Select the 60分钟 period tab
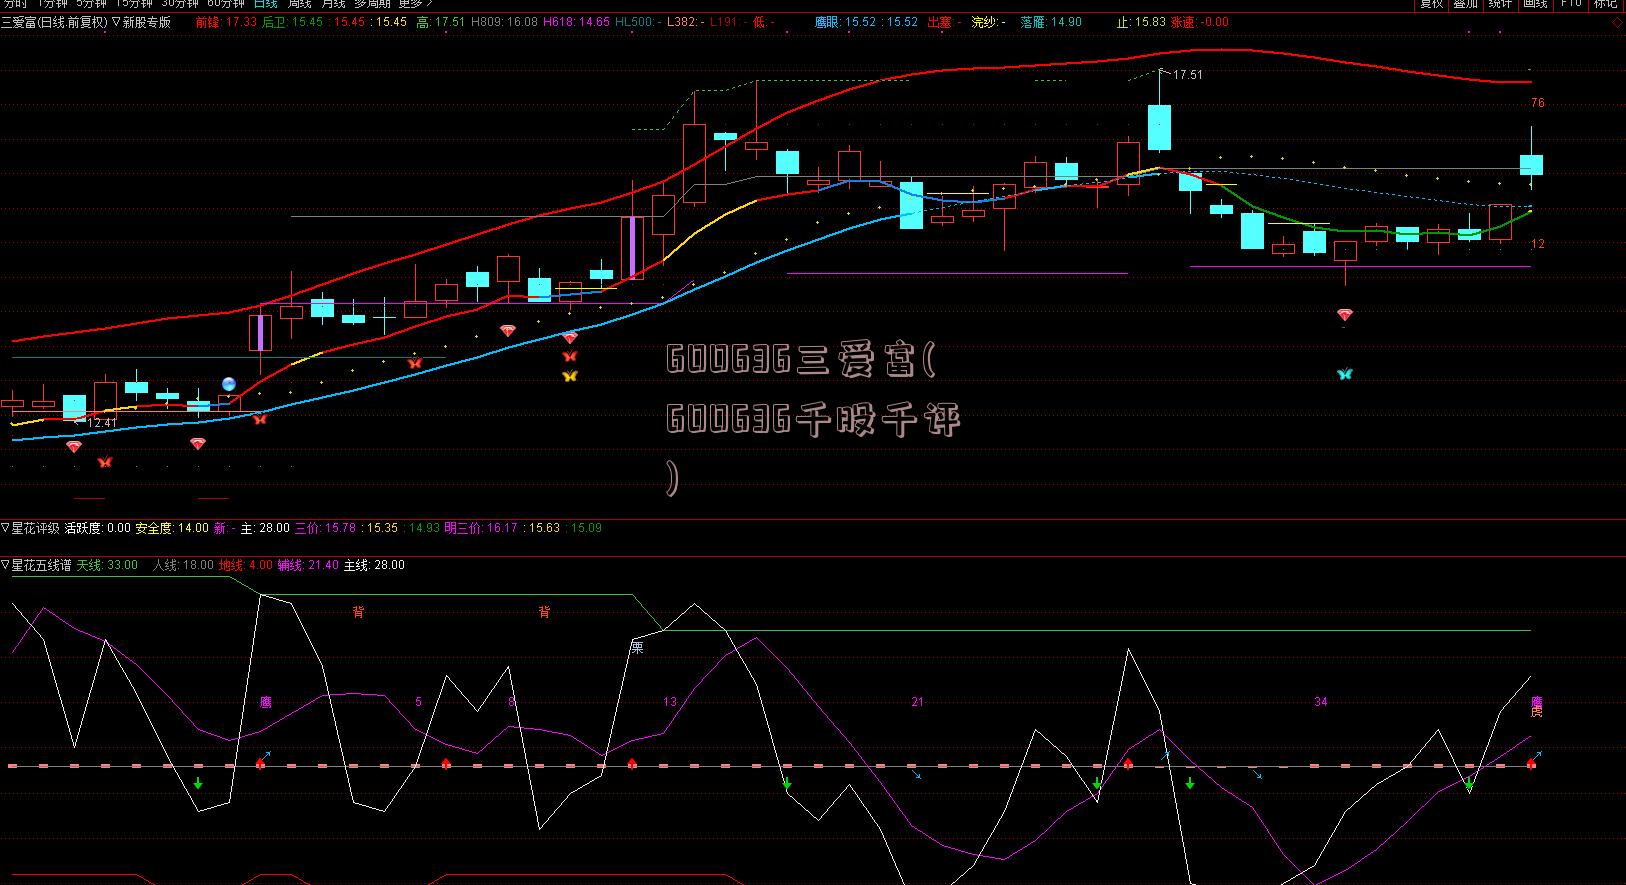This screenshot has width=1626, height=885. 226,4
